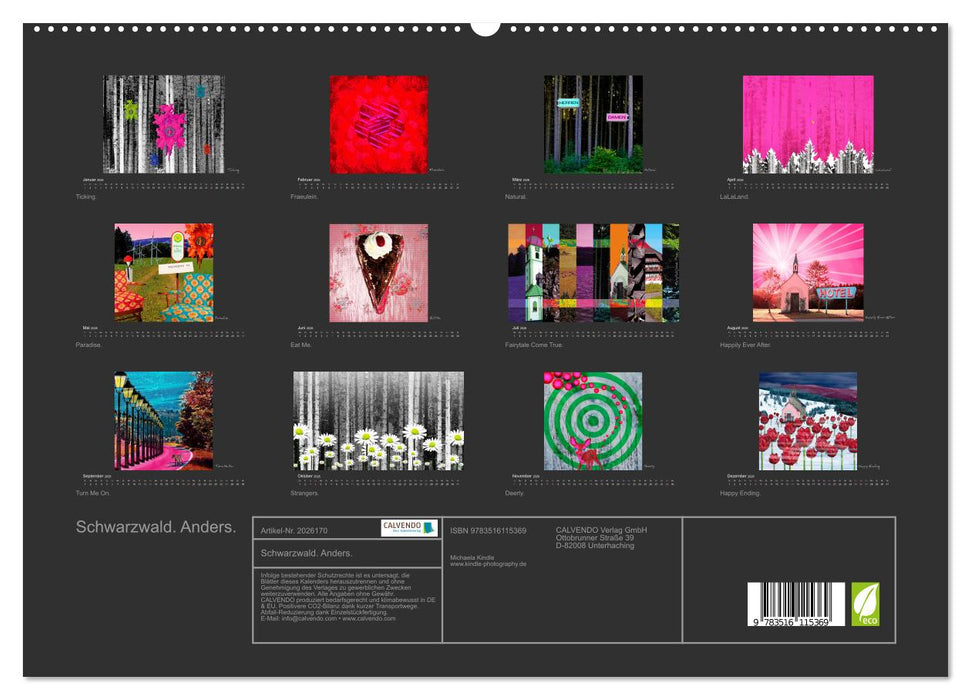971x700 pixels.
Task: Select the red Fraeulein image
Action: [378, 124]
